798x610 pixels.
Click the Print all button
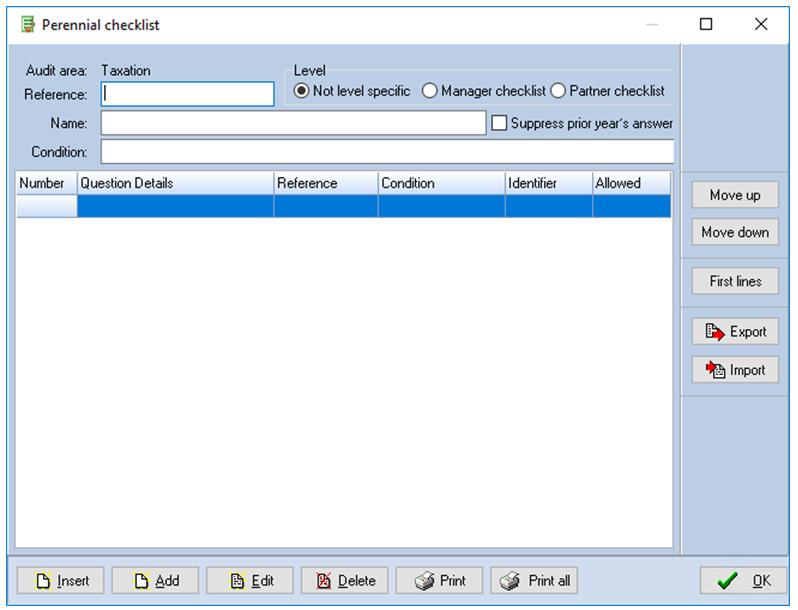click(534, 580)
